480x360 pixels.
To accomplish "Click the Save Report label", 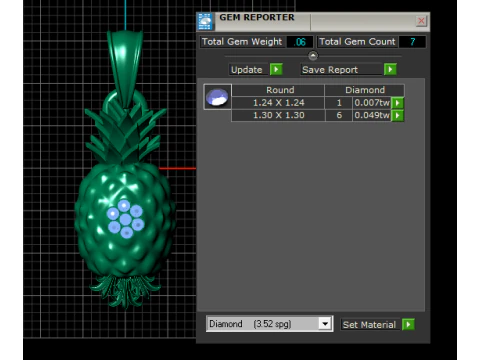I will (x=341, y=70).
